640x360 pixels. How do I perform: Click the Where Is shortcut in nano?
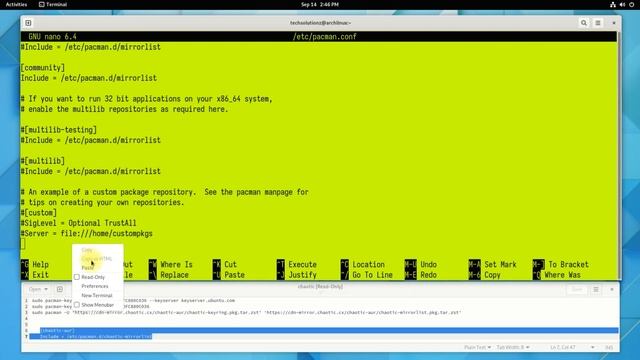click(171, 264)
